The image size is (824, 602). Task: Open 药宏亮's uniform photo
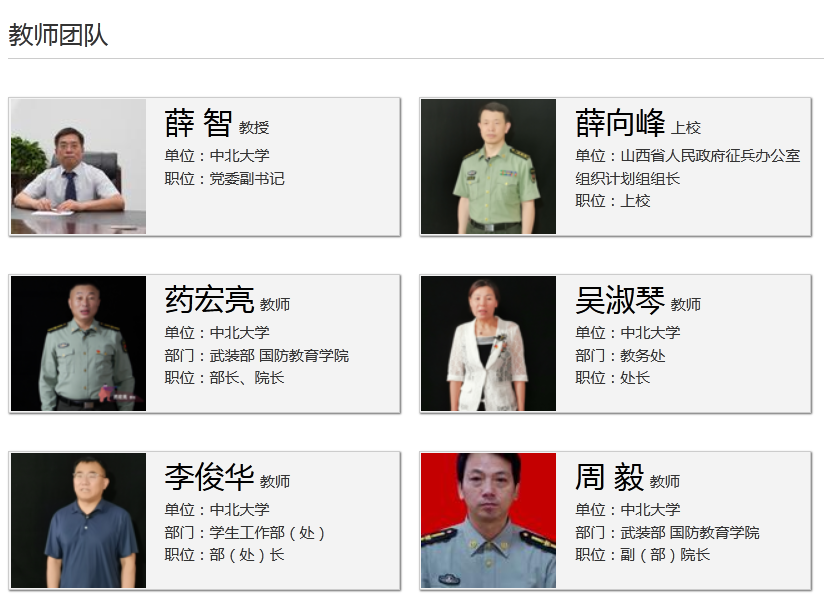[78, 344]
